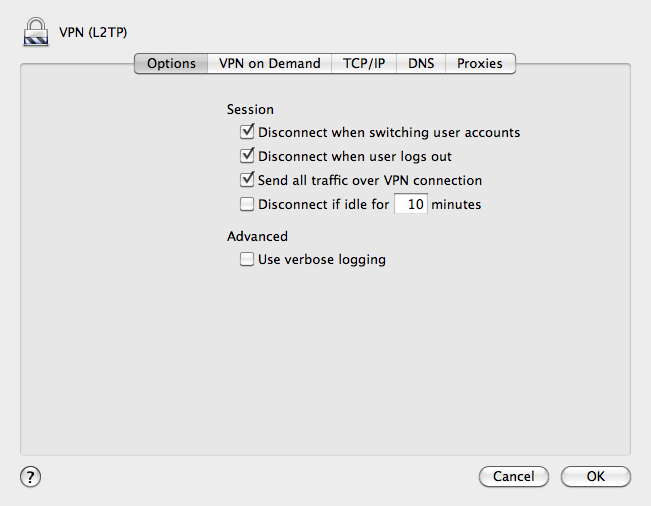This screenshot has height=506, width=651.
Task: Open help with the question mark button
Action: pyautogui.click(x=30, y=476)
